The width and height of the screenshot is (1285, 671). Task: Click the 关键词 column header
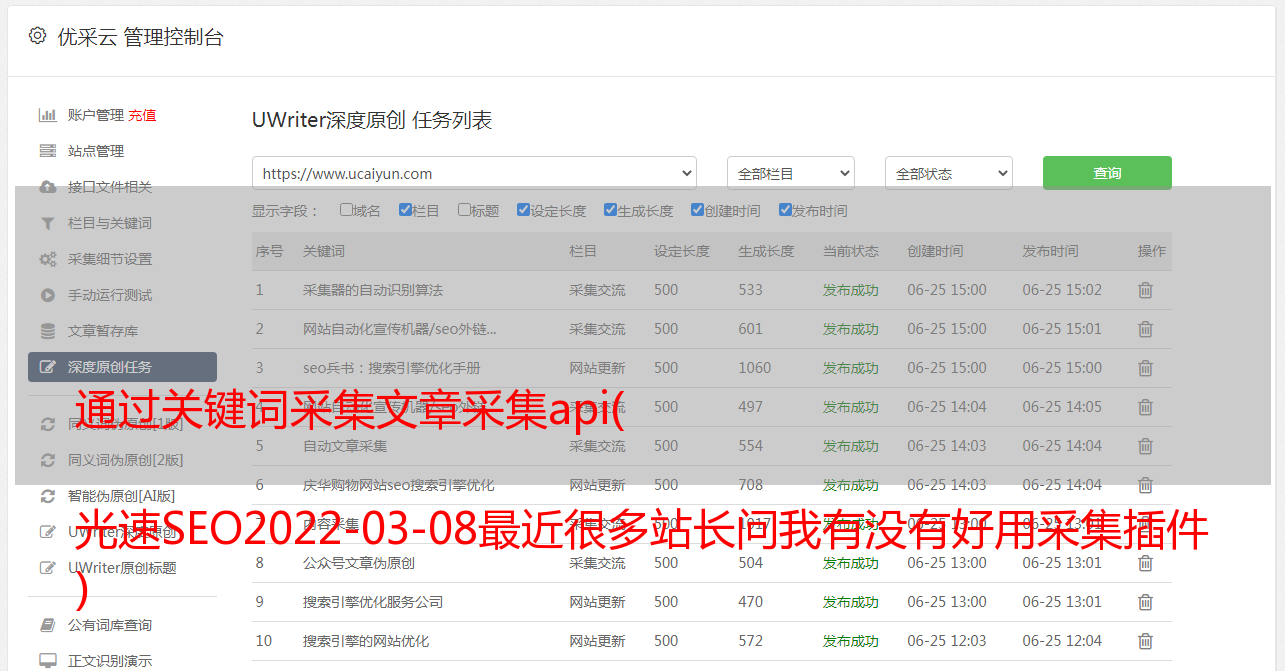click(324, 251)
